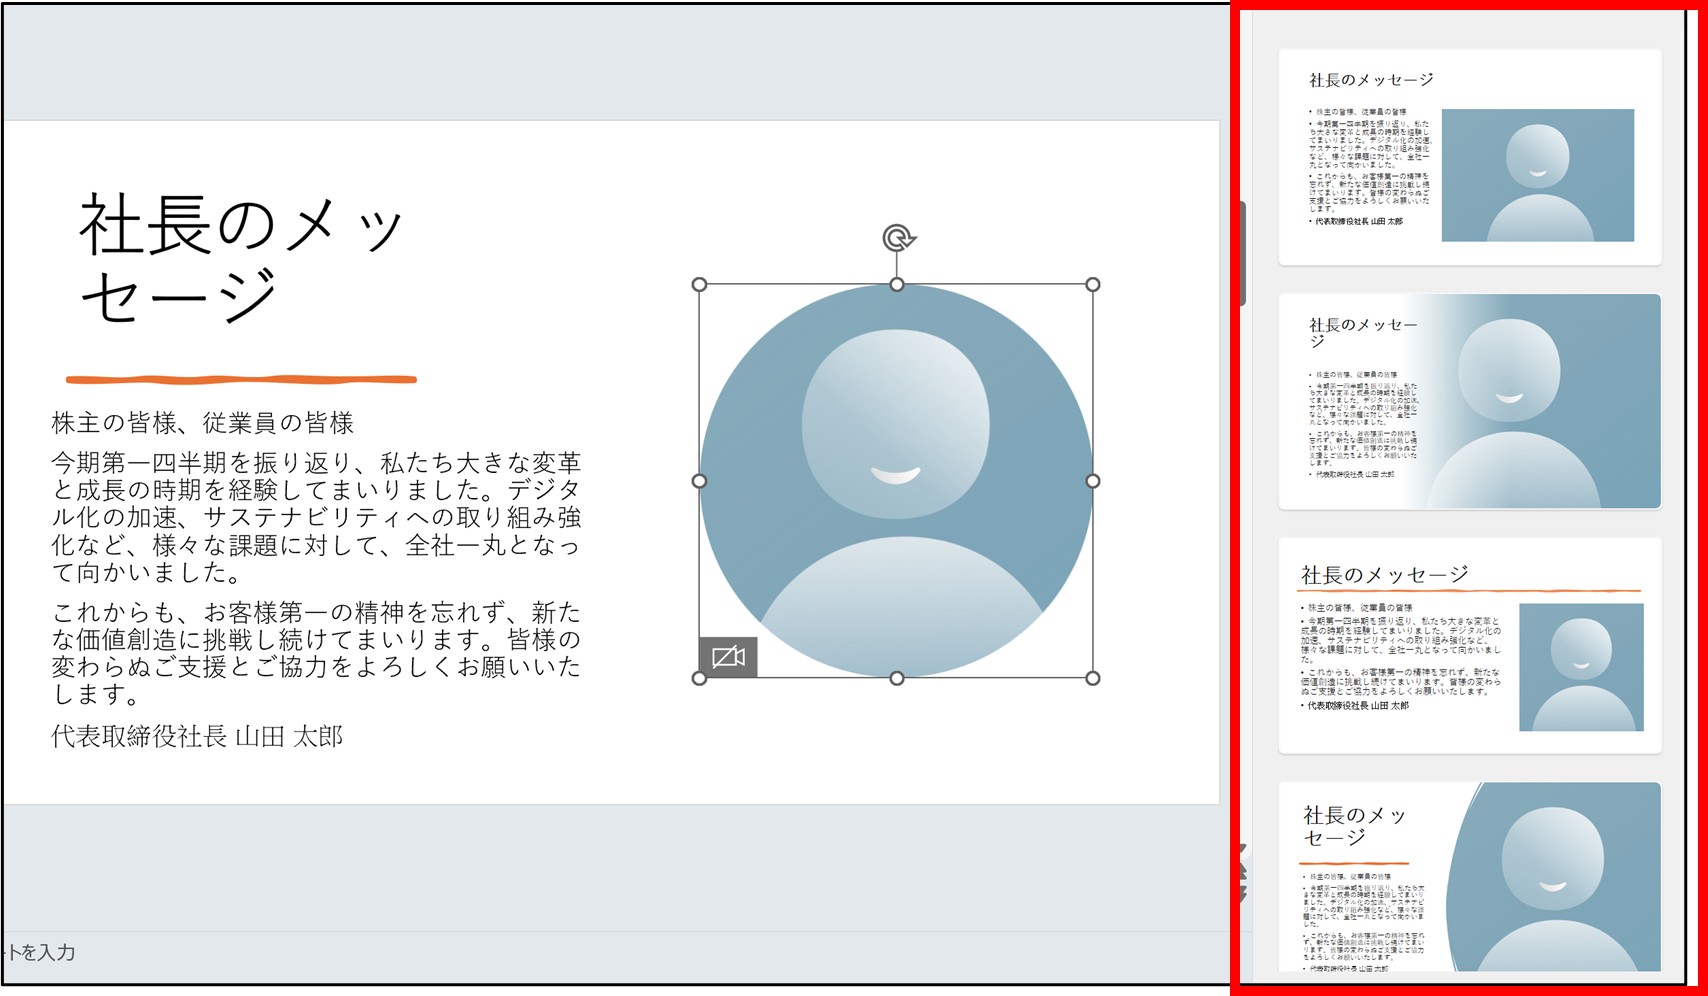Click the bottom-right corner handle of the picture
This screenshot has width=1708, height=996.
pos(1093,678)
